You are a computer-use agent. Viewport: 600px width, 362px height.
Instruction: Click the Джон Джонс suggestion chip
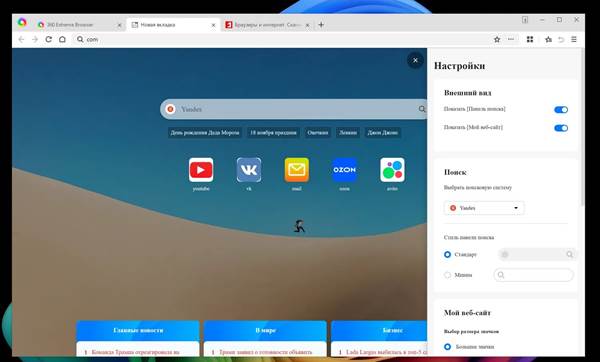tap(383, 133)
